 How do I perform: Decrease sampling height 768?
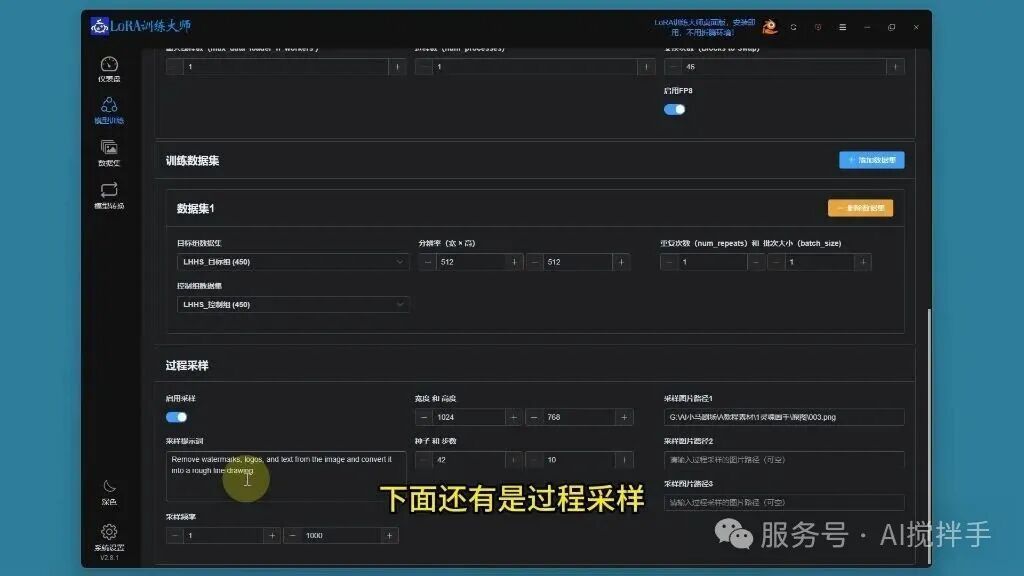point(534,417)
